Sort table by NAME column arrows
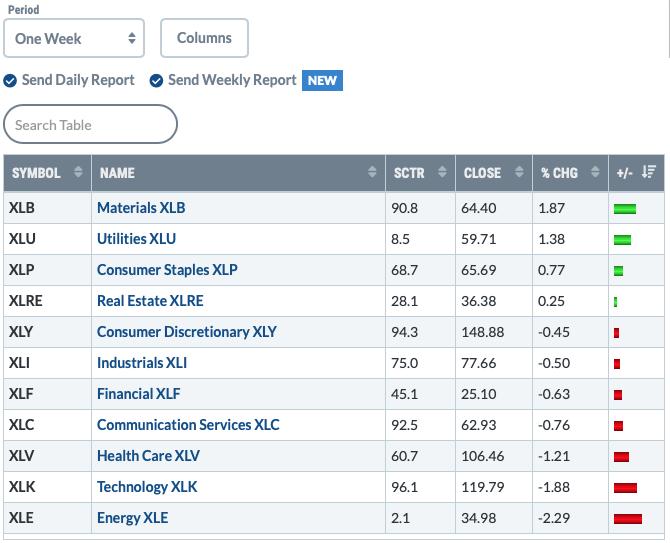 pos(372,172)
